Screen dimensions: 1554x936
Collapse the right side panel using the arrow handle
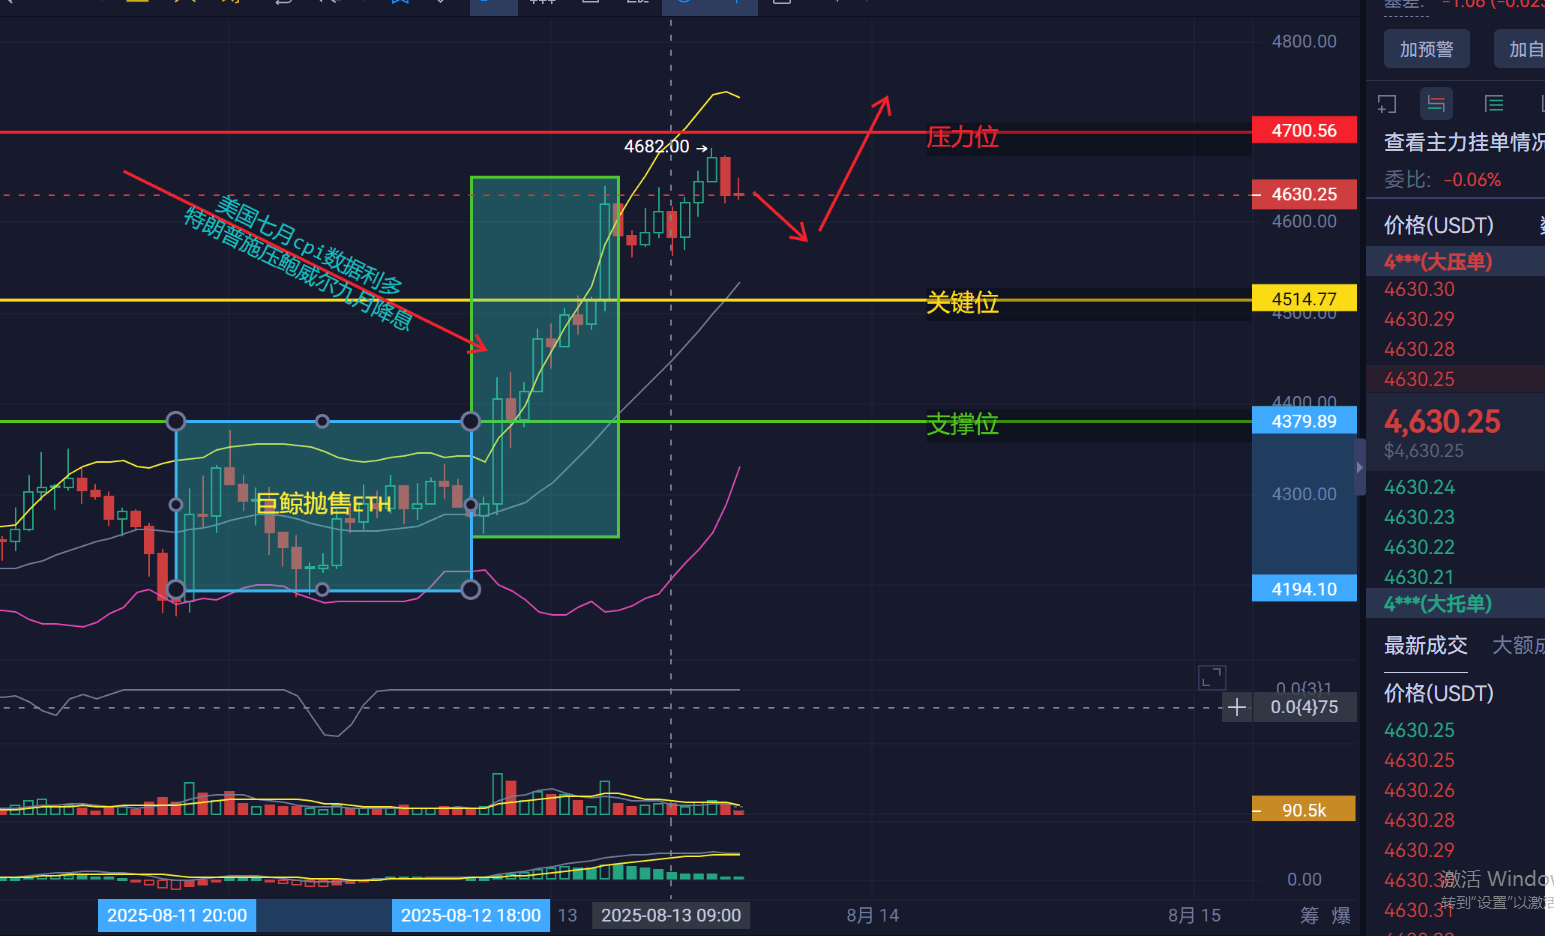[x=1359, y=467]
